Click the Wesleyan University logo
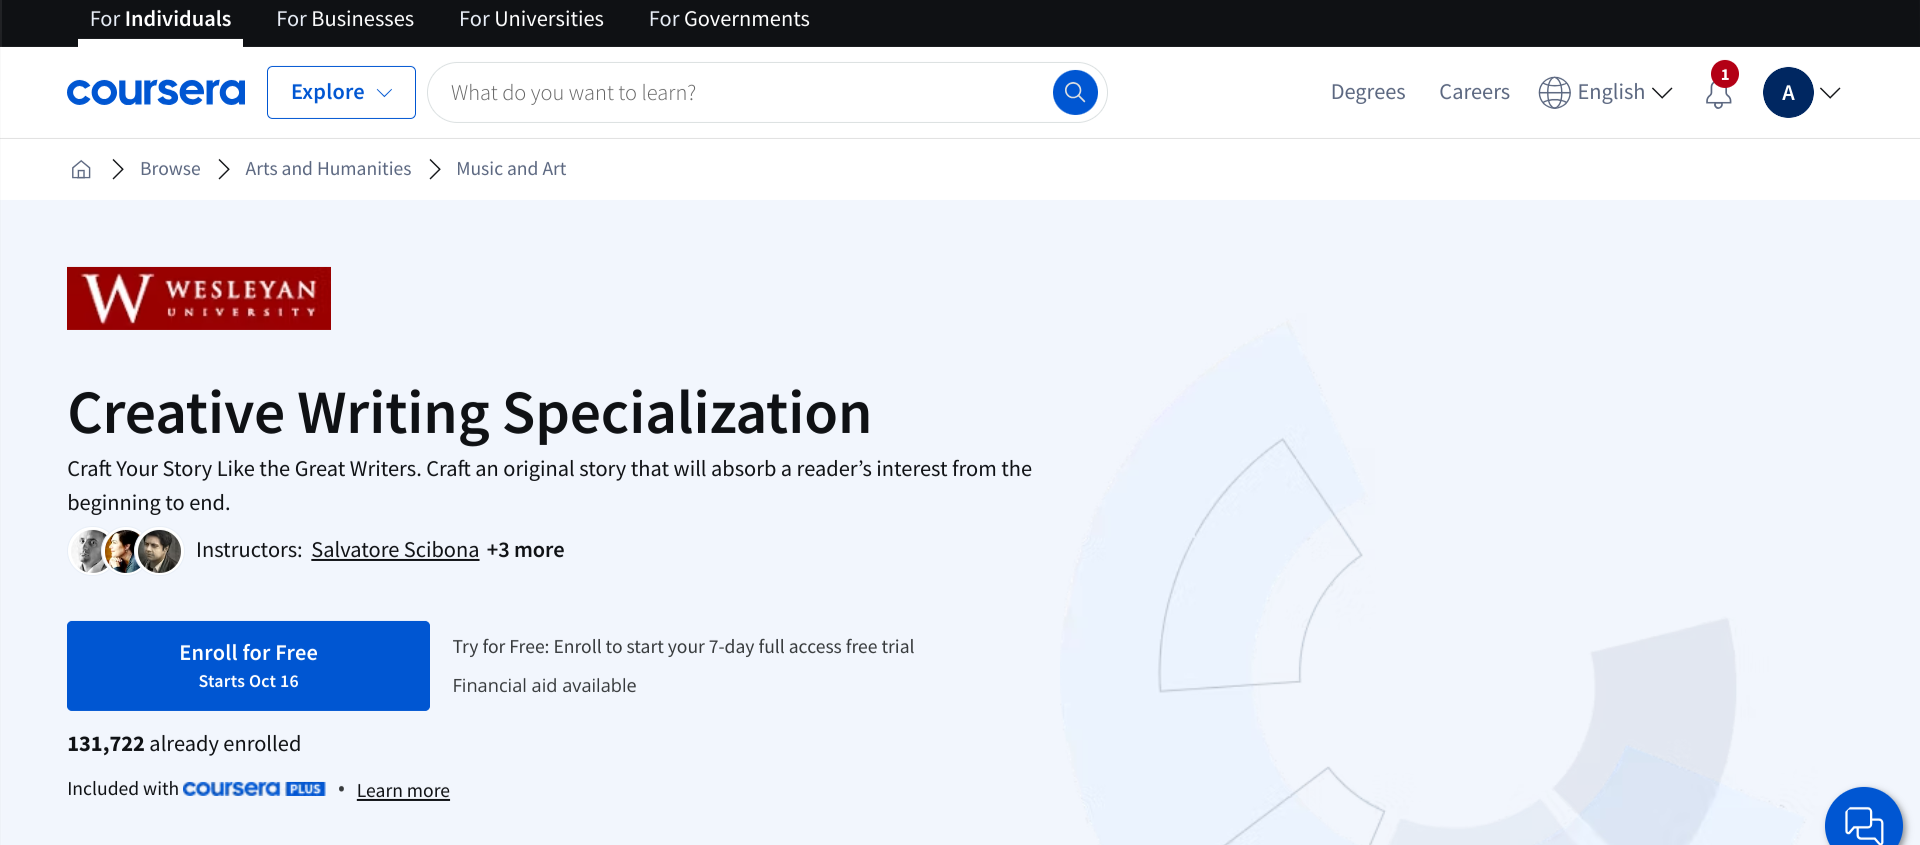Image resolution: width=1920 pixels, height=845 pixels. [x=199, y=298]
